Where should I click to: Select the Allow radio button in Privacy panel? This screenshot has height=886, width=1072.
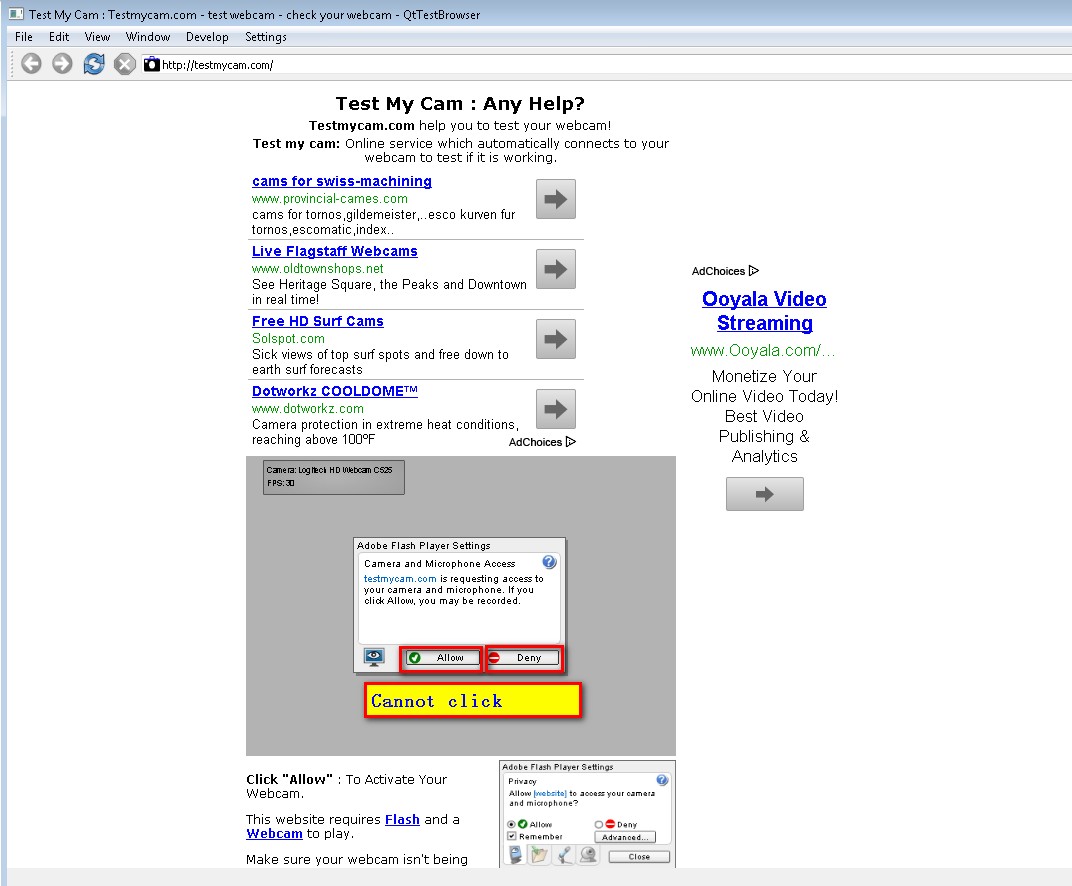coord(512,824)
